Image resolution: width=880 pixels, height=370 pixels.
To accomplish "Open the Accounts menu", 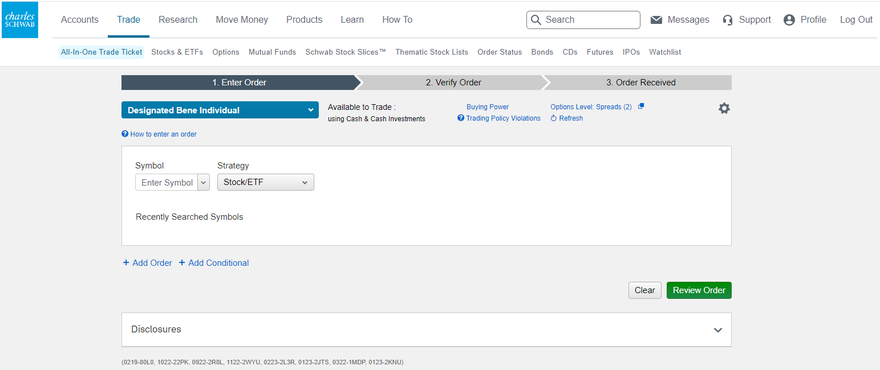I will (80, 20).
